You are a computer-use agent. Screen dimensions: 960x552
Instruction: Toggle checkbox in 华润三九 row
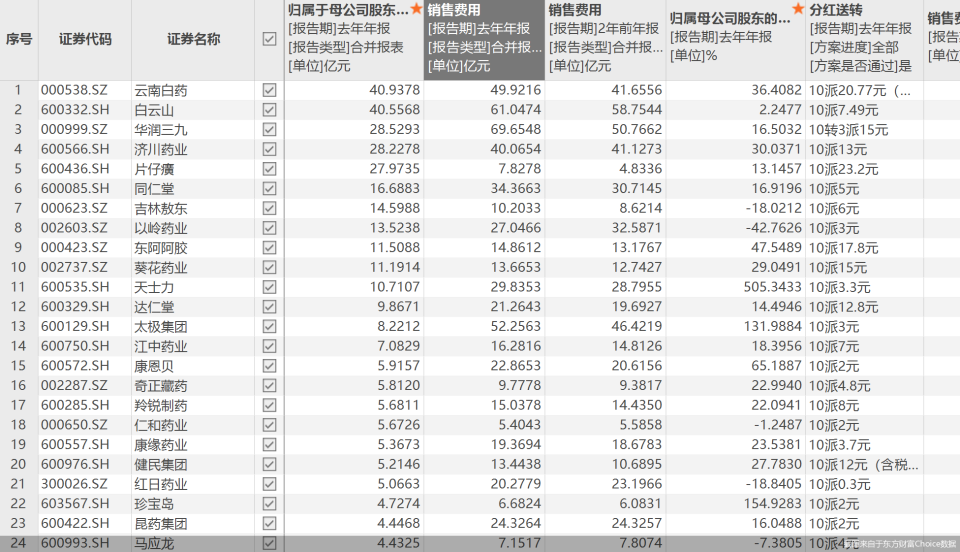point(269,130)
